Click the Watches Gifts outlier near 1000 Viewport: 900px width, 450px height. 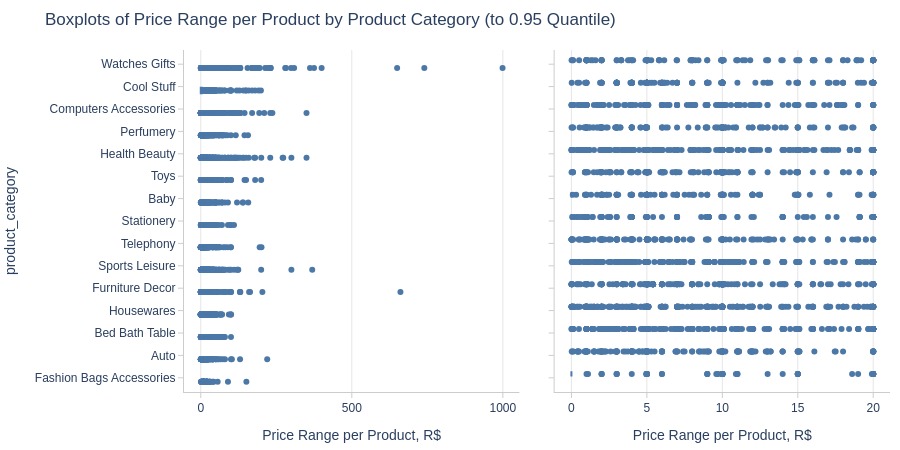click(502, 68)
